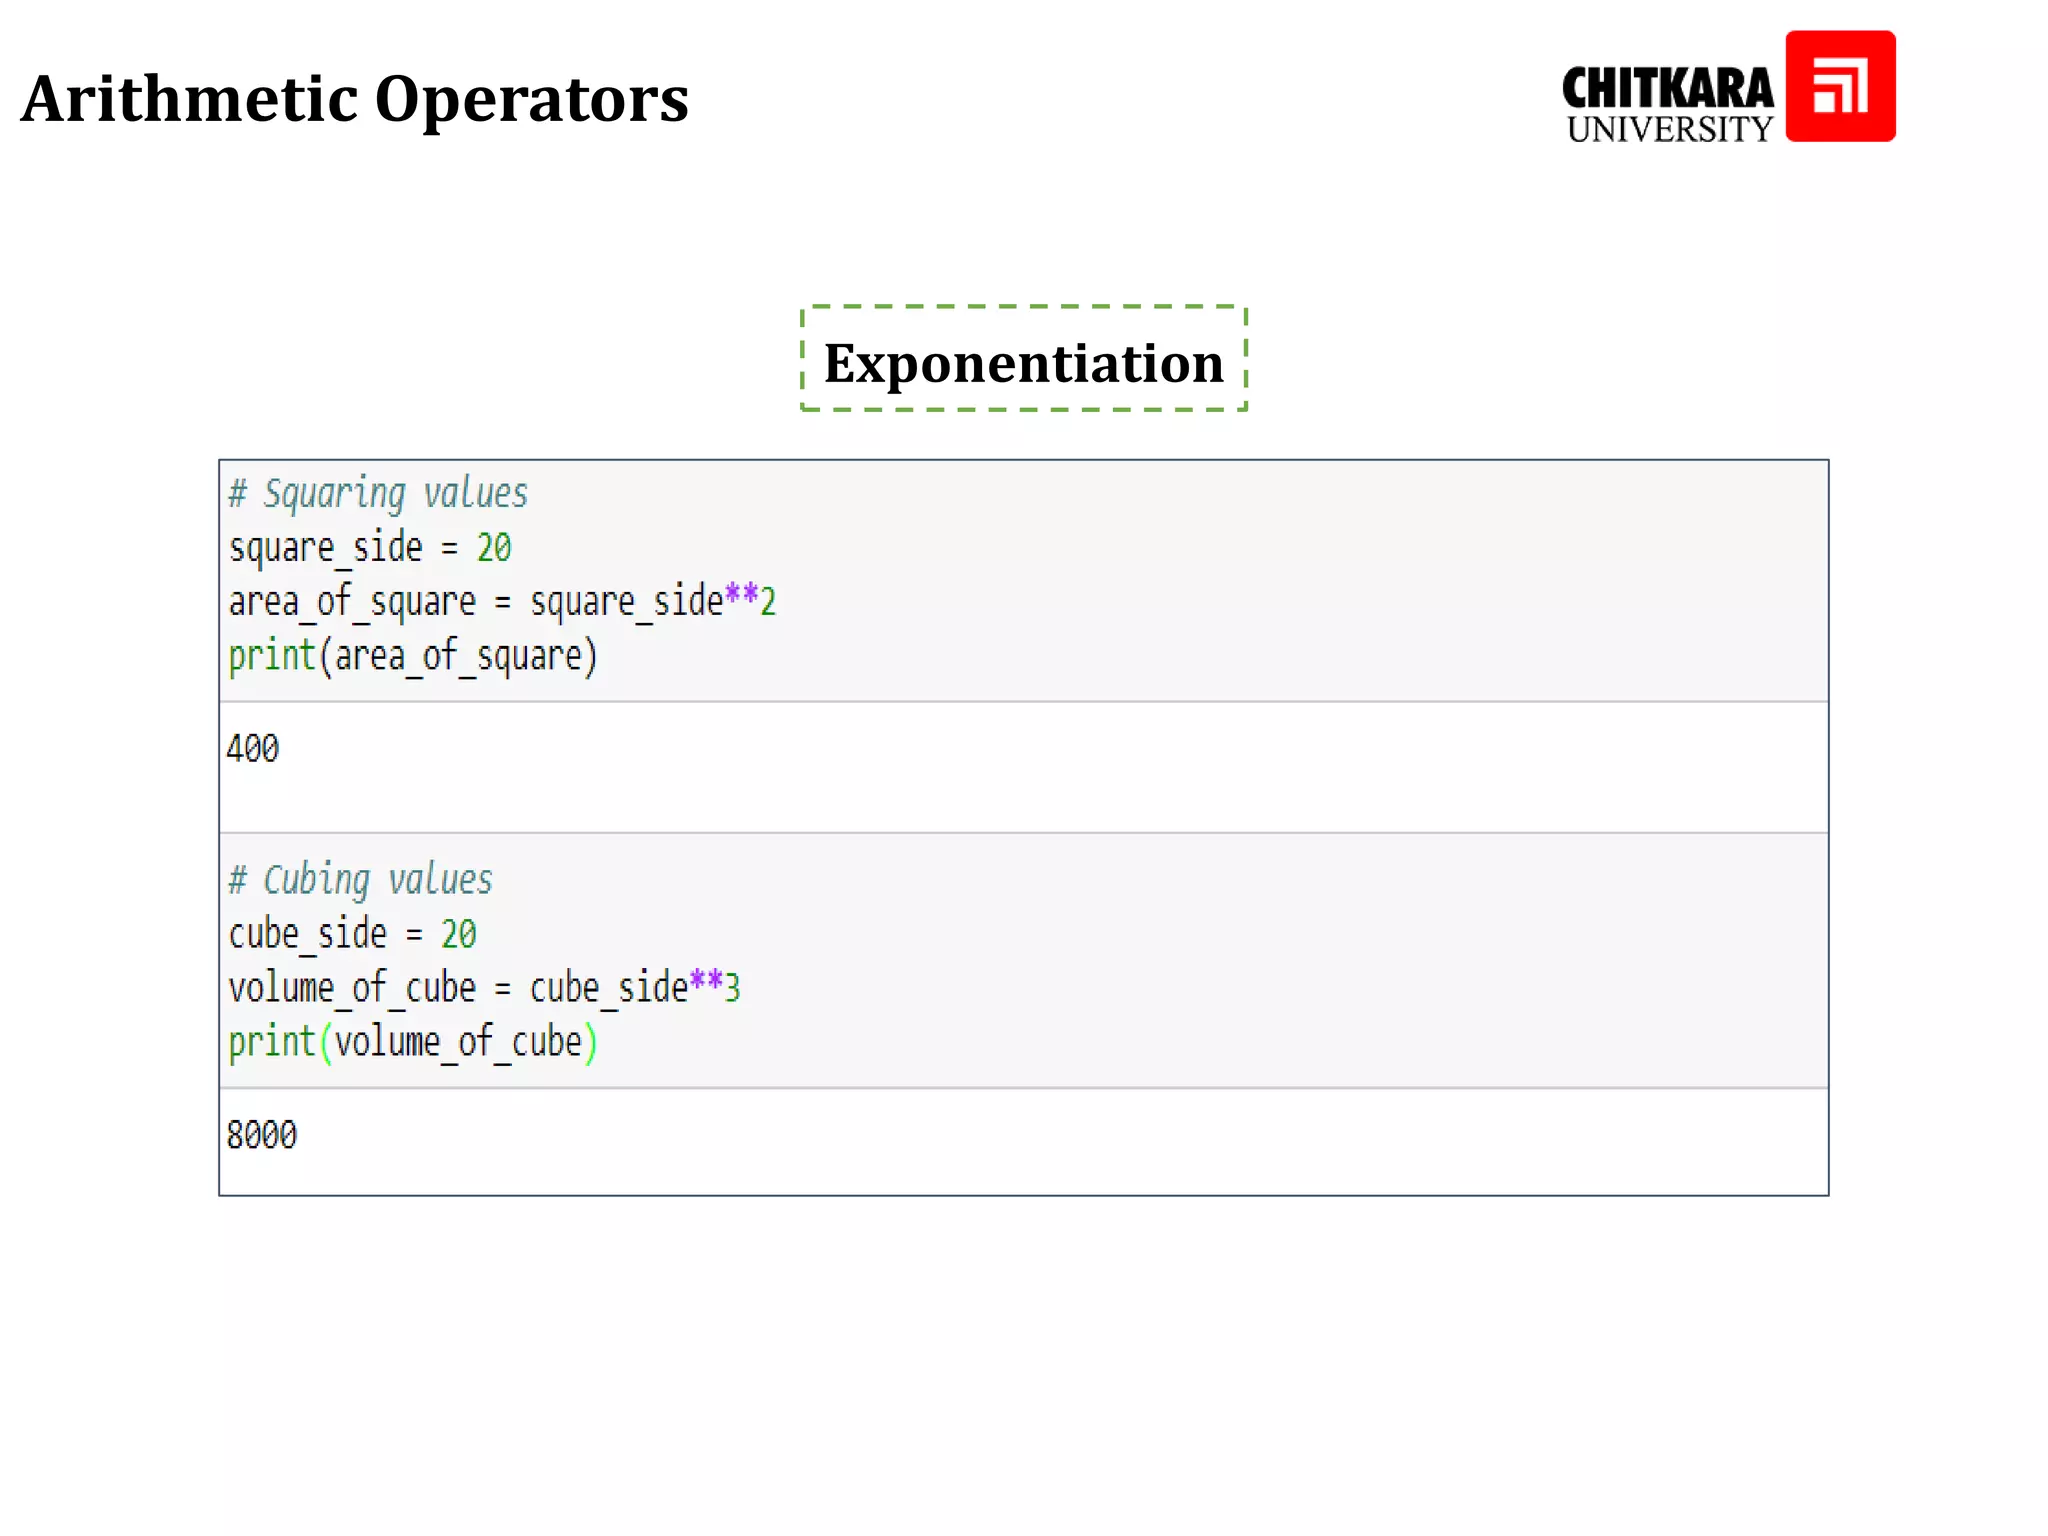2048x1536 pixels.
Task: Click the 'print(area_of_square)' code line
Action: 412,657
